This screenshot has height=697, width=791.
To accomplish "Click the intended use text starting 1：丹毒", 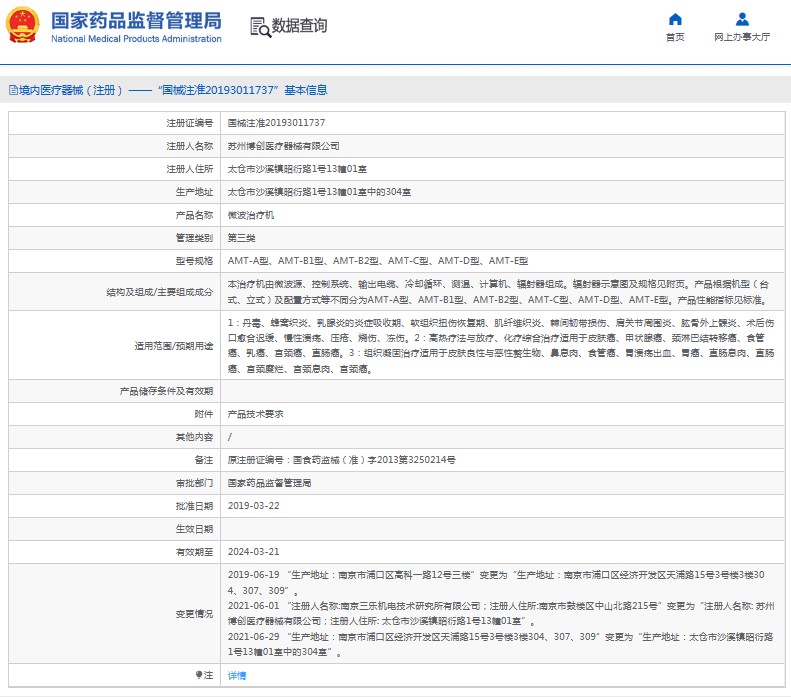I will click(501, 345).
